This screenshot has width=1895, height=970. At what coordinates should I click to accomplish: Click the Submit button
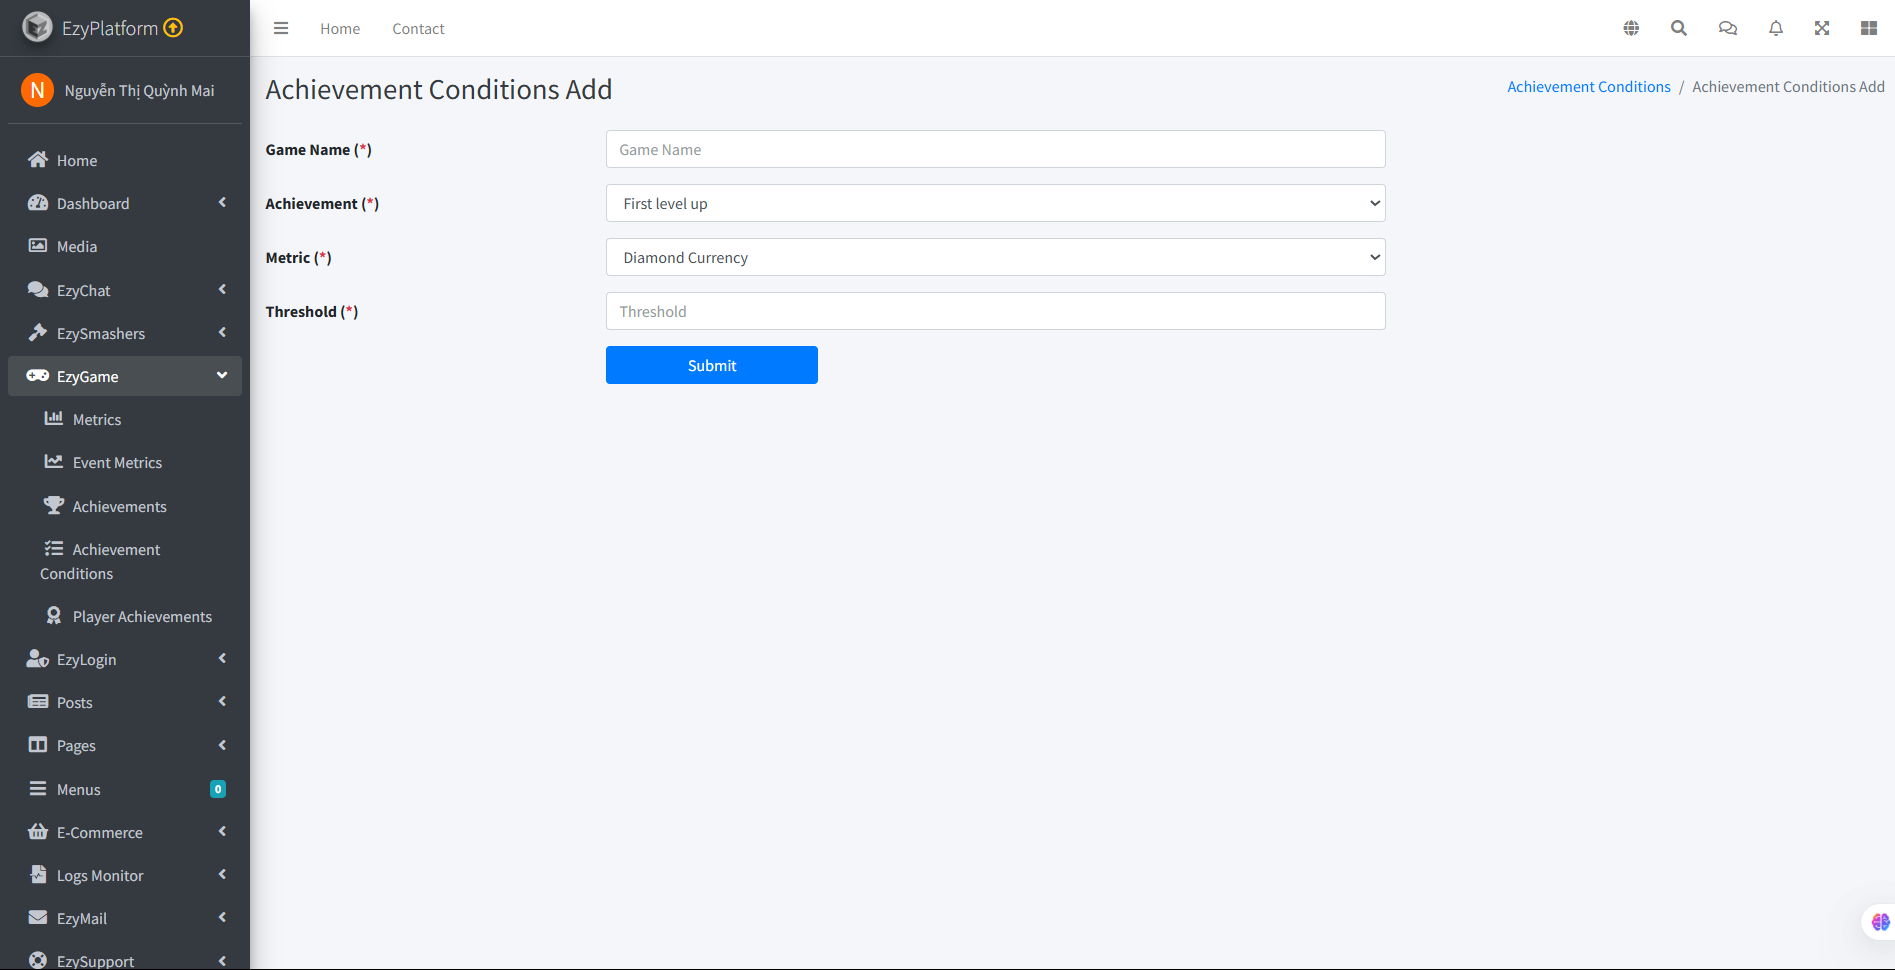pyautogui.click(x=711, y=365)
